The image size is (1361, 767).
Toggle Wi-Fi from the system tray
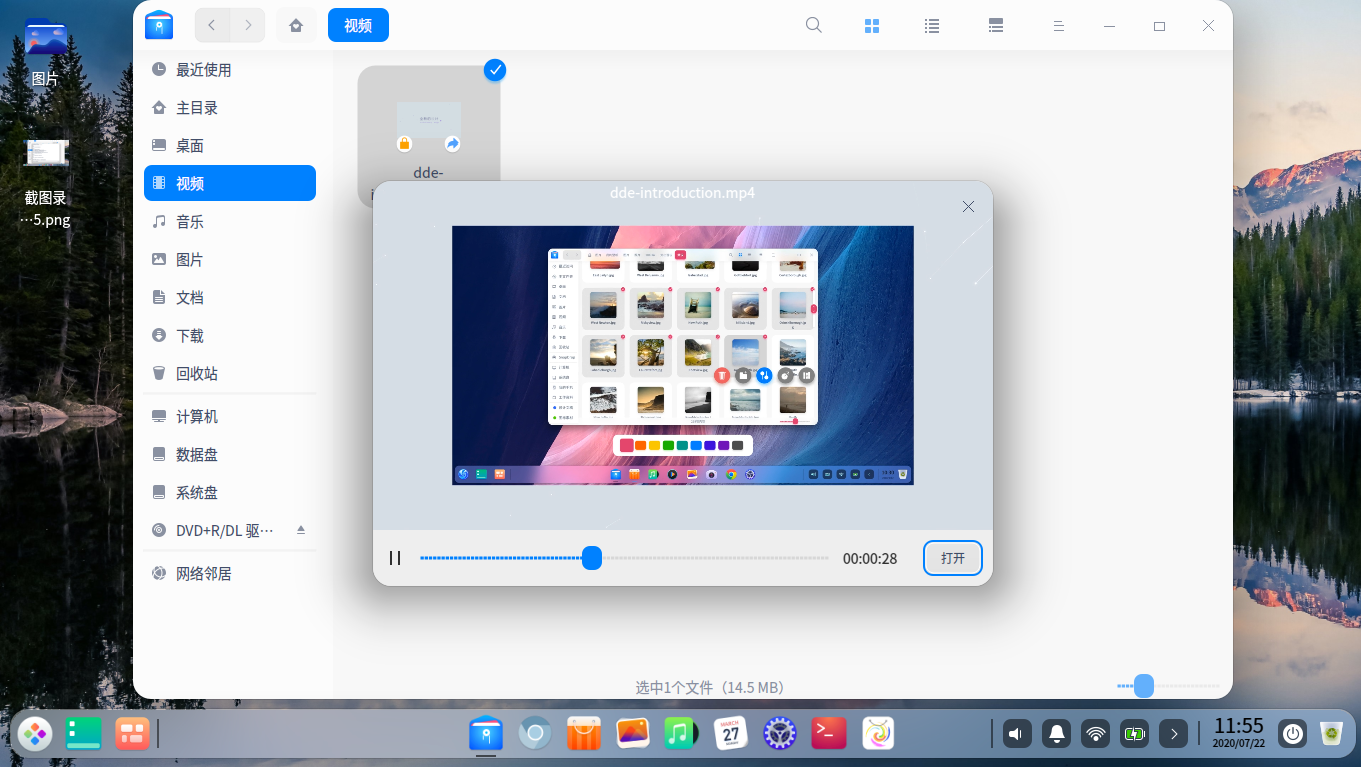pyautogui.click(x=1095, y=733)
